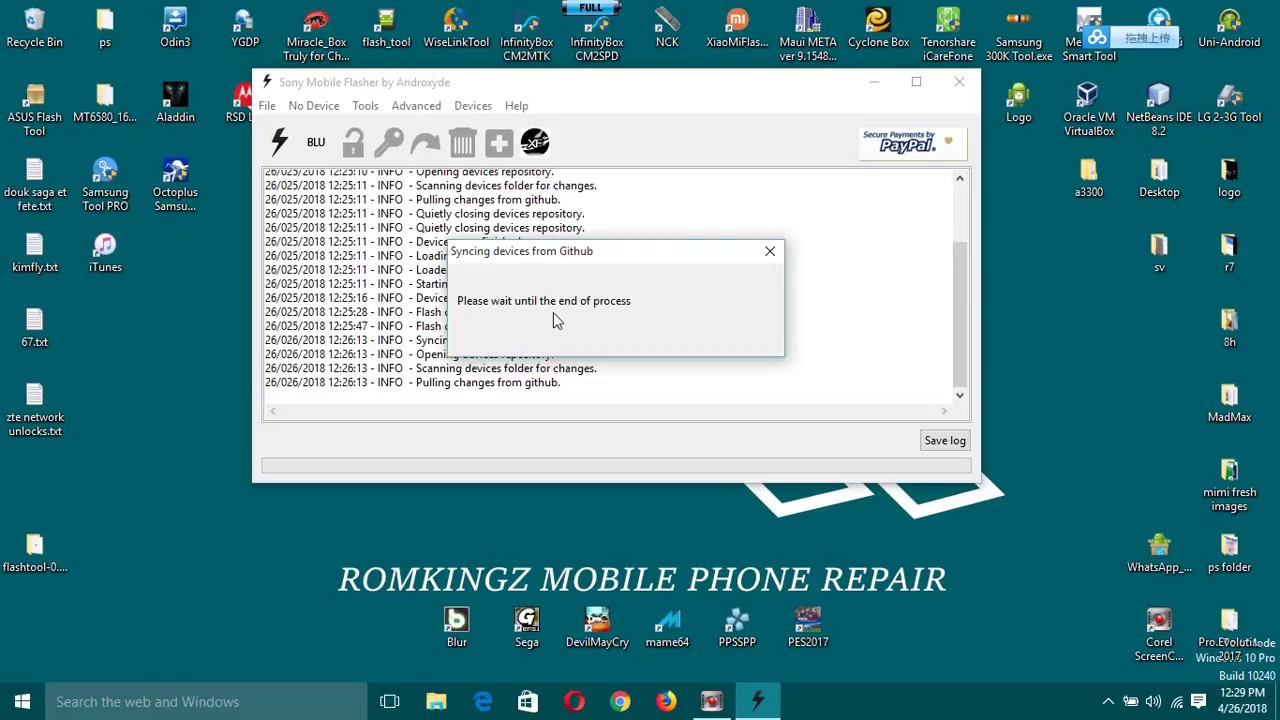Open the Tools menu
Viewport: 1280px width, 720px height.
365,106
